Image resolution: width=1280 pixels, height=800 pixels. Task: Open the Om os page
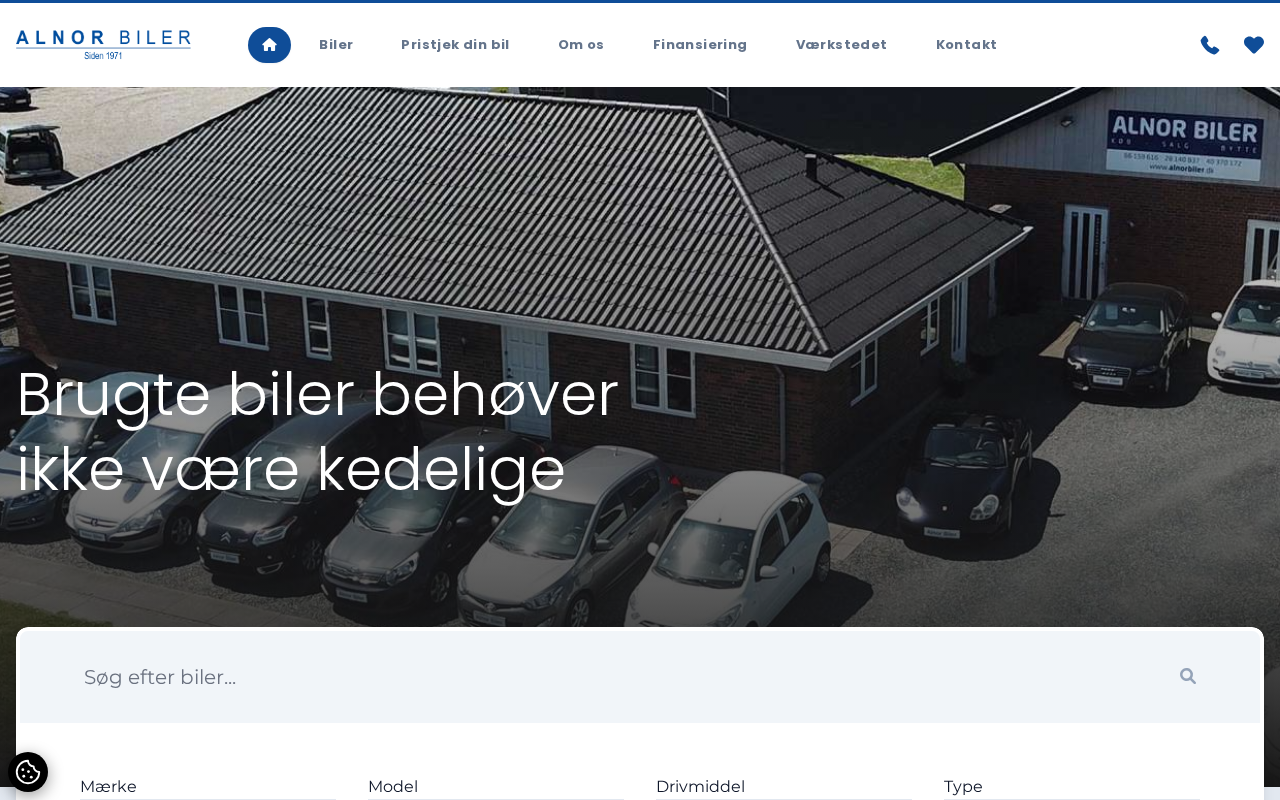[x=581, y=45]
